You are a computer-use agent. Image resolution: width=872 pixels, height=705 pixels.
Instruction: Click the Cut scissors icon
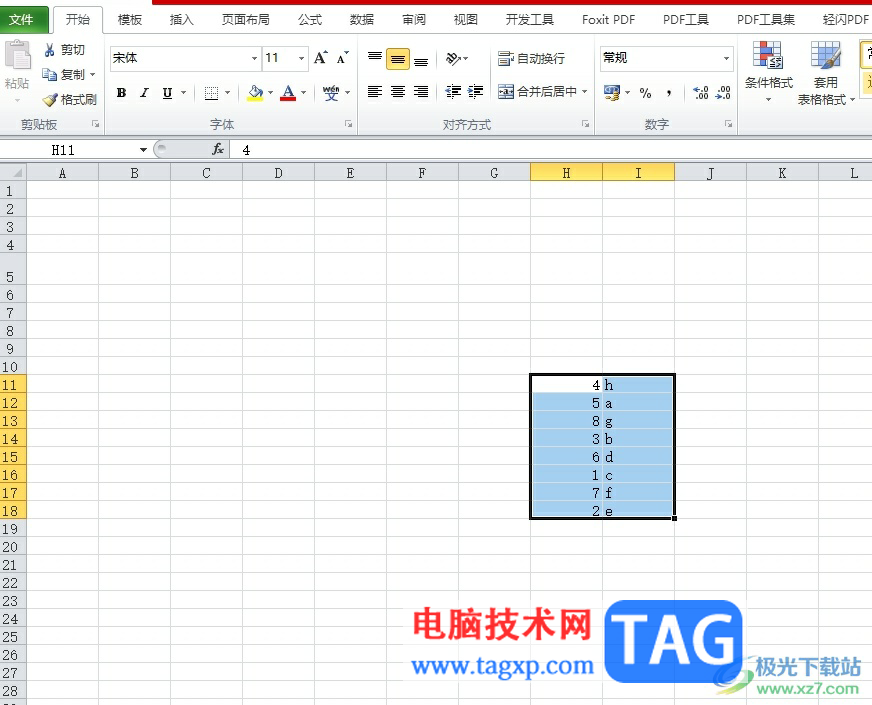[x=49, y=50]
